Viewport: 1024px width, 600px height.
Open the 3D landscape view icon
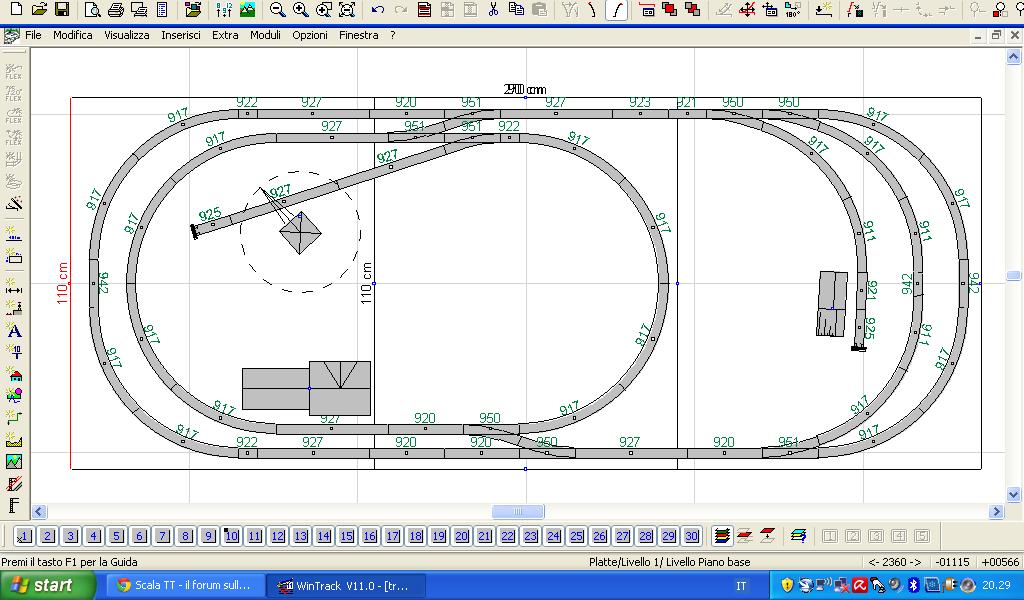click(248, 9)
